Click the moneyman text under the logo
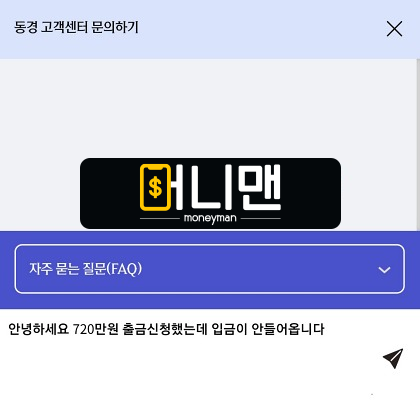The width and height of the screenshot is (420, 400). 210,218
